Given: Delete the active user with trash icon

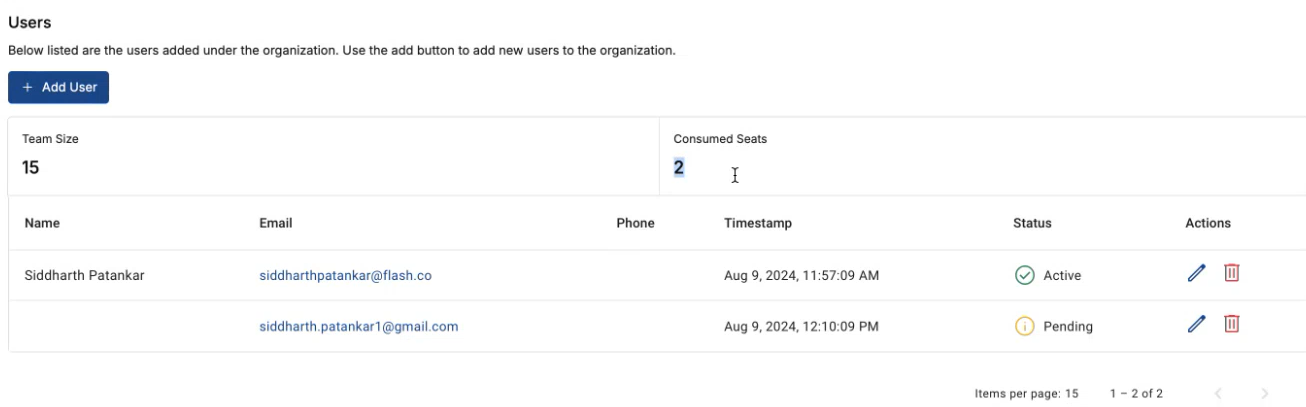Looking at the screenshot, I should point(1232,273).
